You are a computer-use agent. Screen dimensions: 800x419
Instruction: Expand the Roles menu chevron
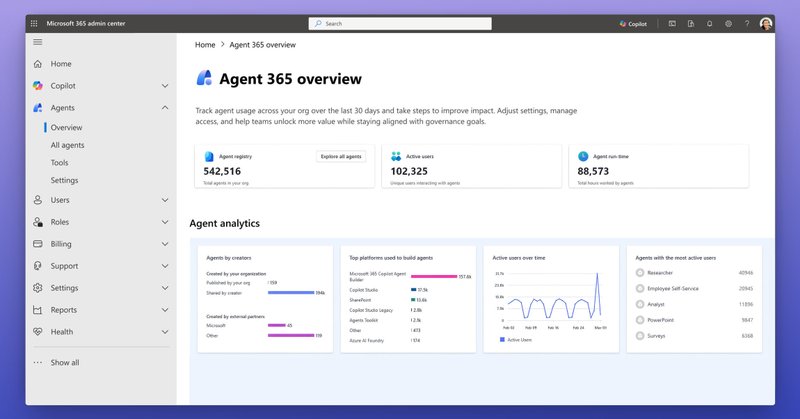tap(165, 222)
